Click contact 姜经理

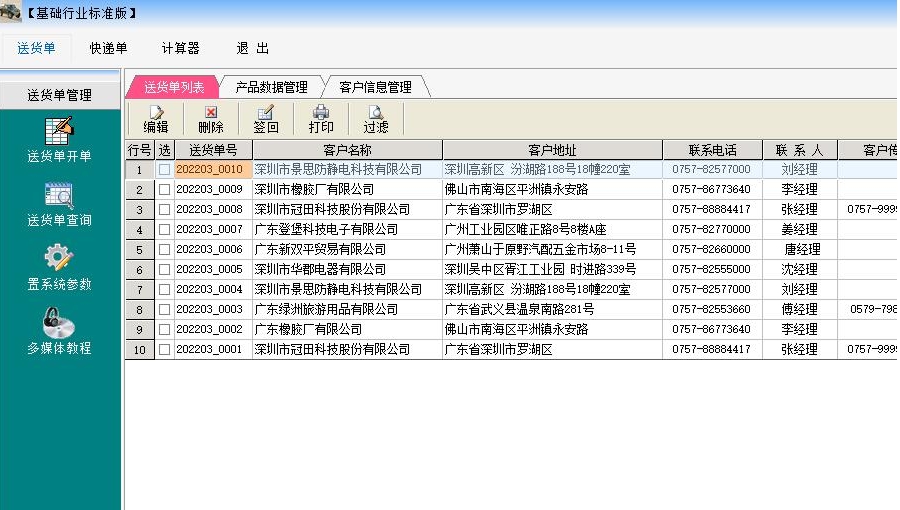tap(799, 229)
